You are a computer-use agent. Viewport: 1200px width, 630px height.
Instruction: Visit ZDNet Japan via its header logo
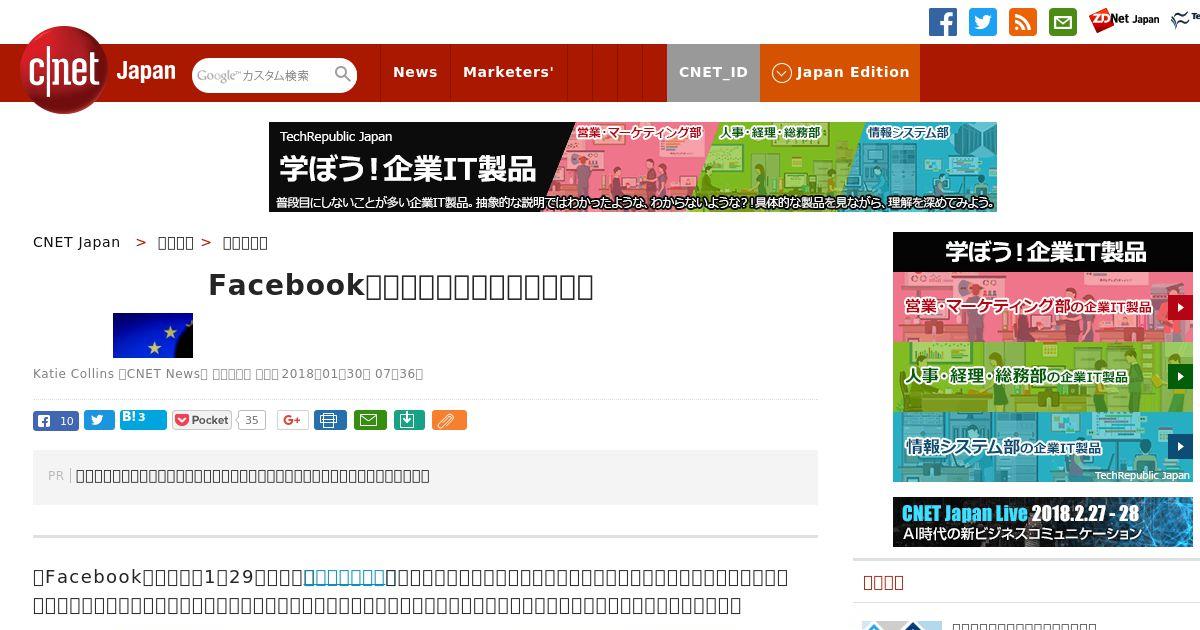click(1124, 19)
